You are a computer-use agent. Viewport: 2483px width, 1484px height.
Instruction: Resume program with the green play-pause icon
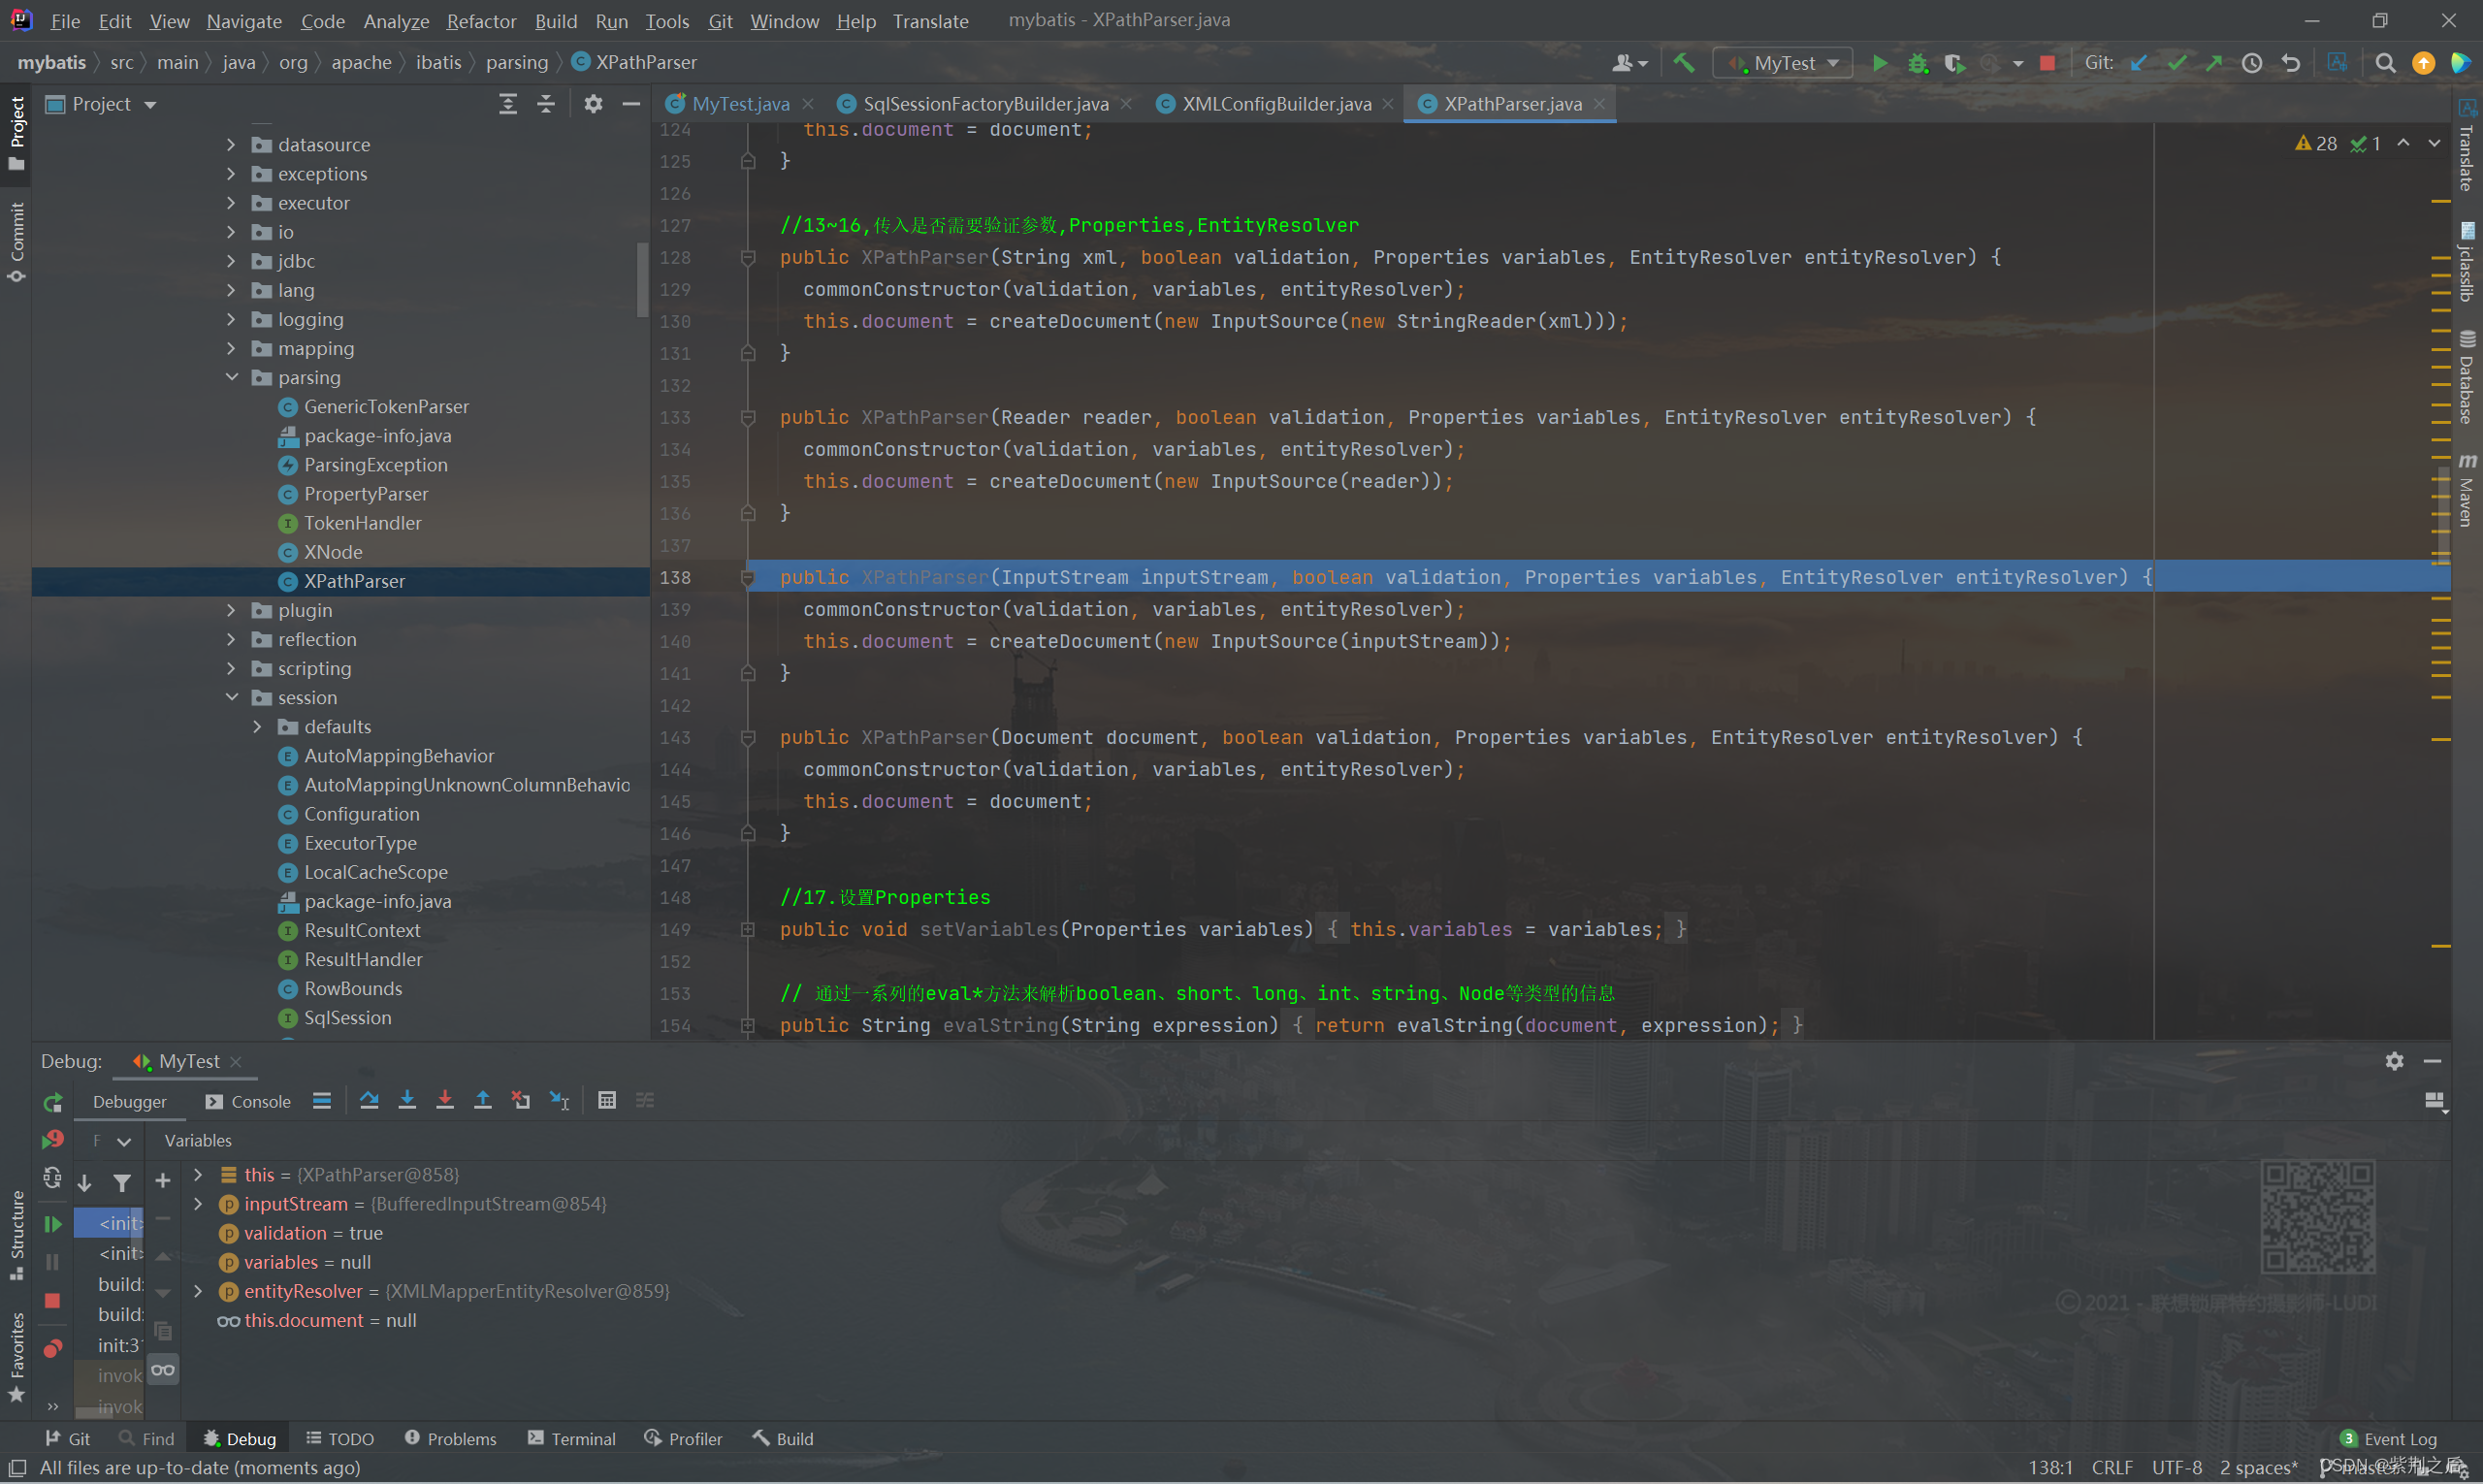(x=53, y=1223)
